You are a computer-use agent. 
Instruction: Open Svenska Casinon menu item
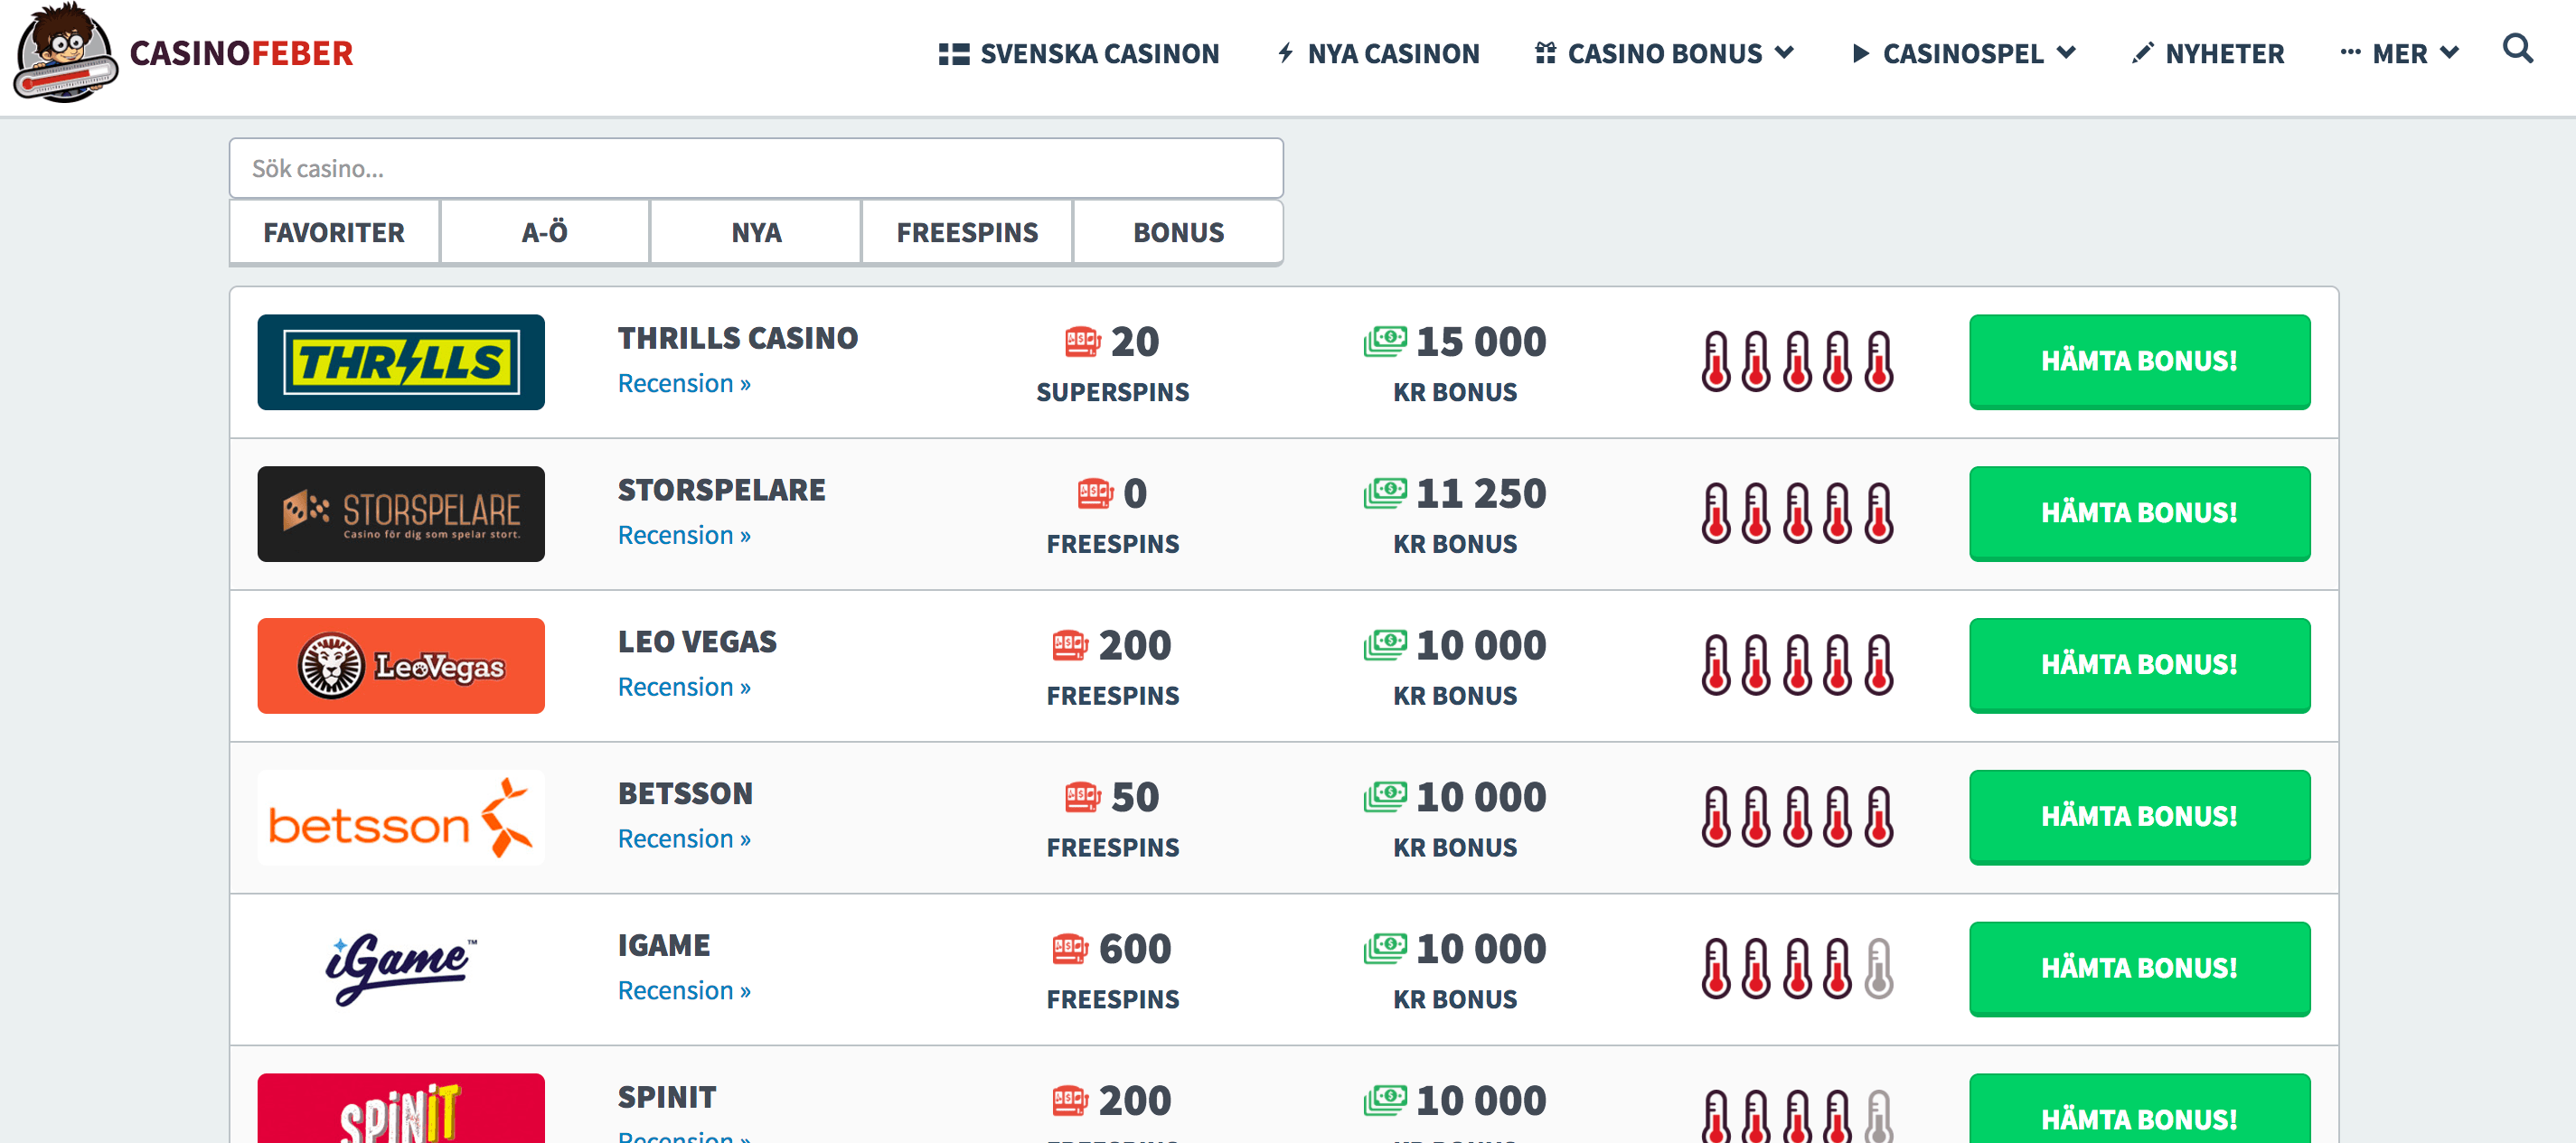pyautogui.click(x=1079, y=54)
